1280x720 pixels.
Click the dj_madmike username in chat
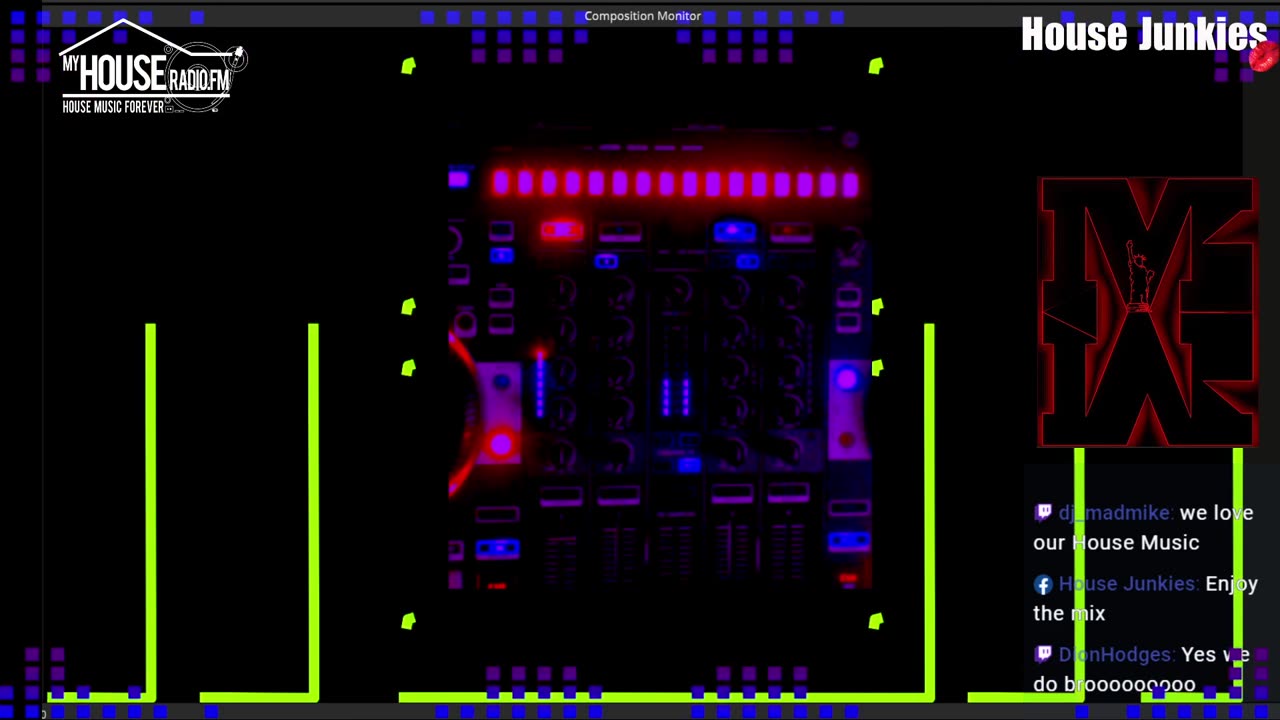click(1115, 513)
